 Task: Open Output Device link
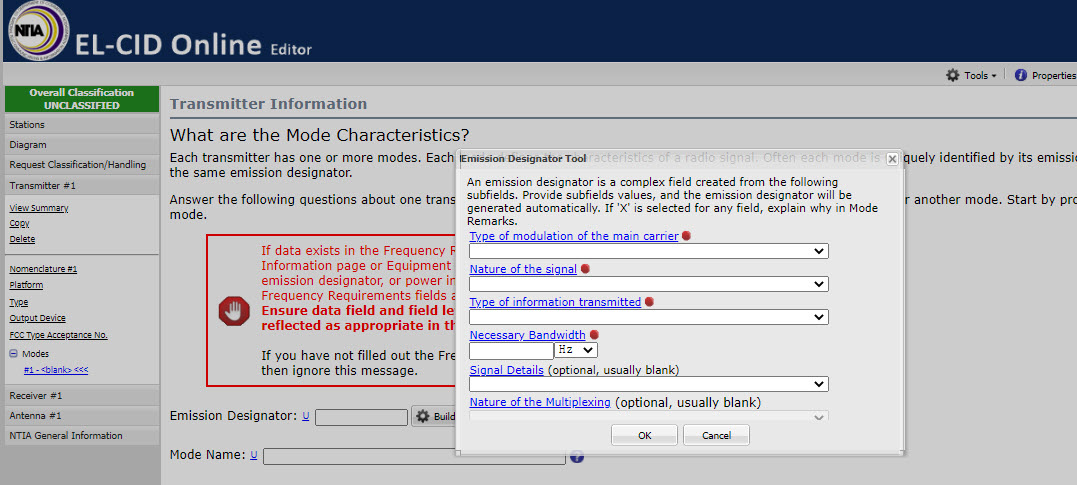[38, 318]
